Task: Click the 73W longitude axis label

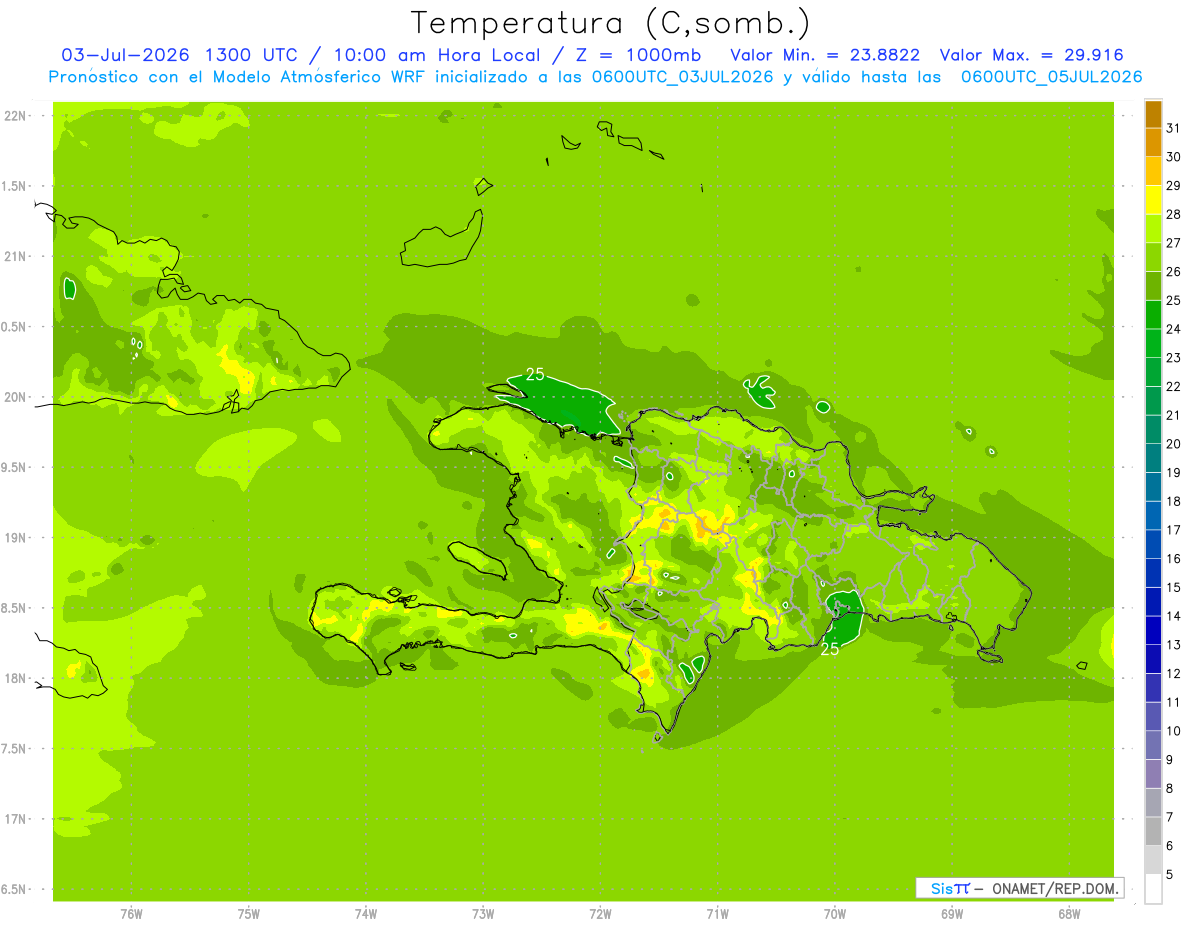Action: point(483,914)
